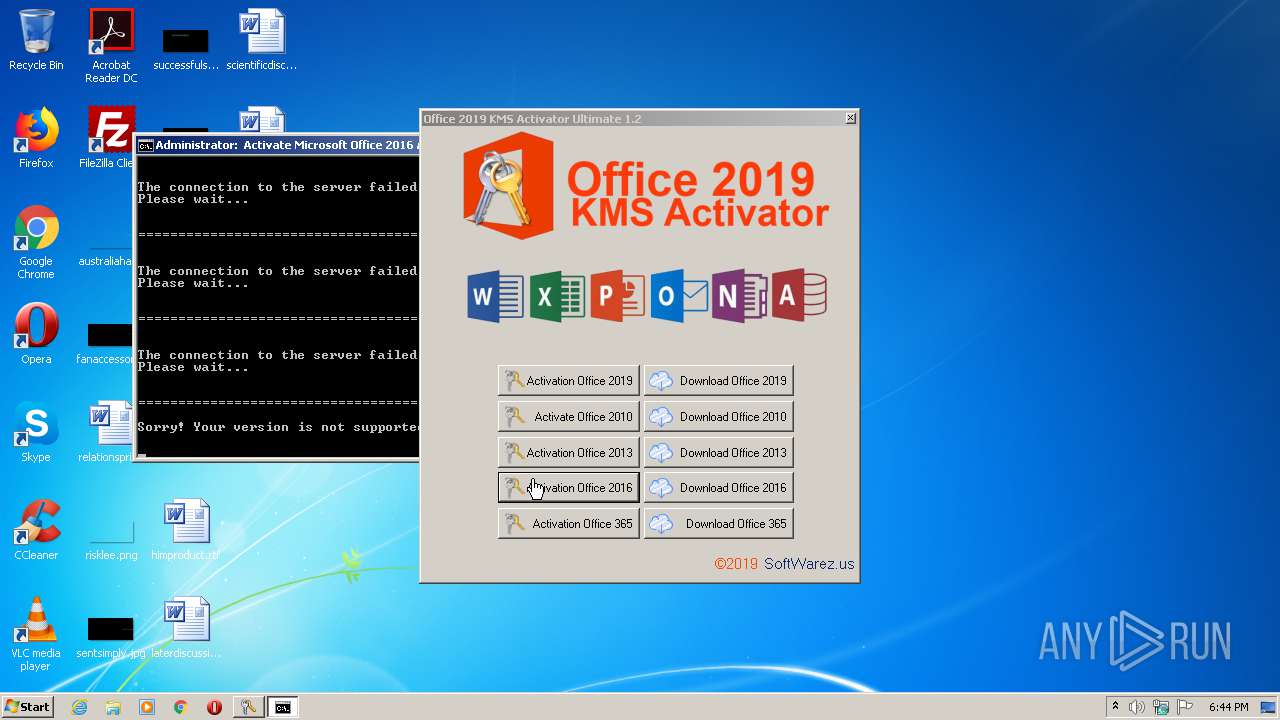Select Firefox desktop shortcut
This screenshot has width=1280, height=720.
36,138
